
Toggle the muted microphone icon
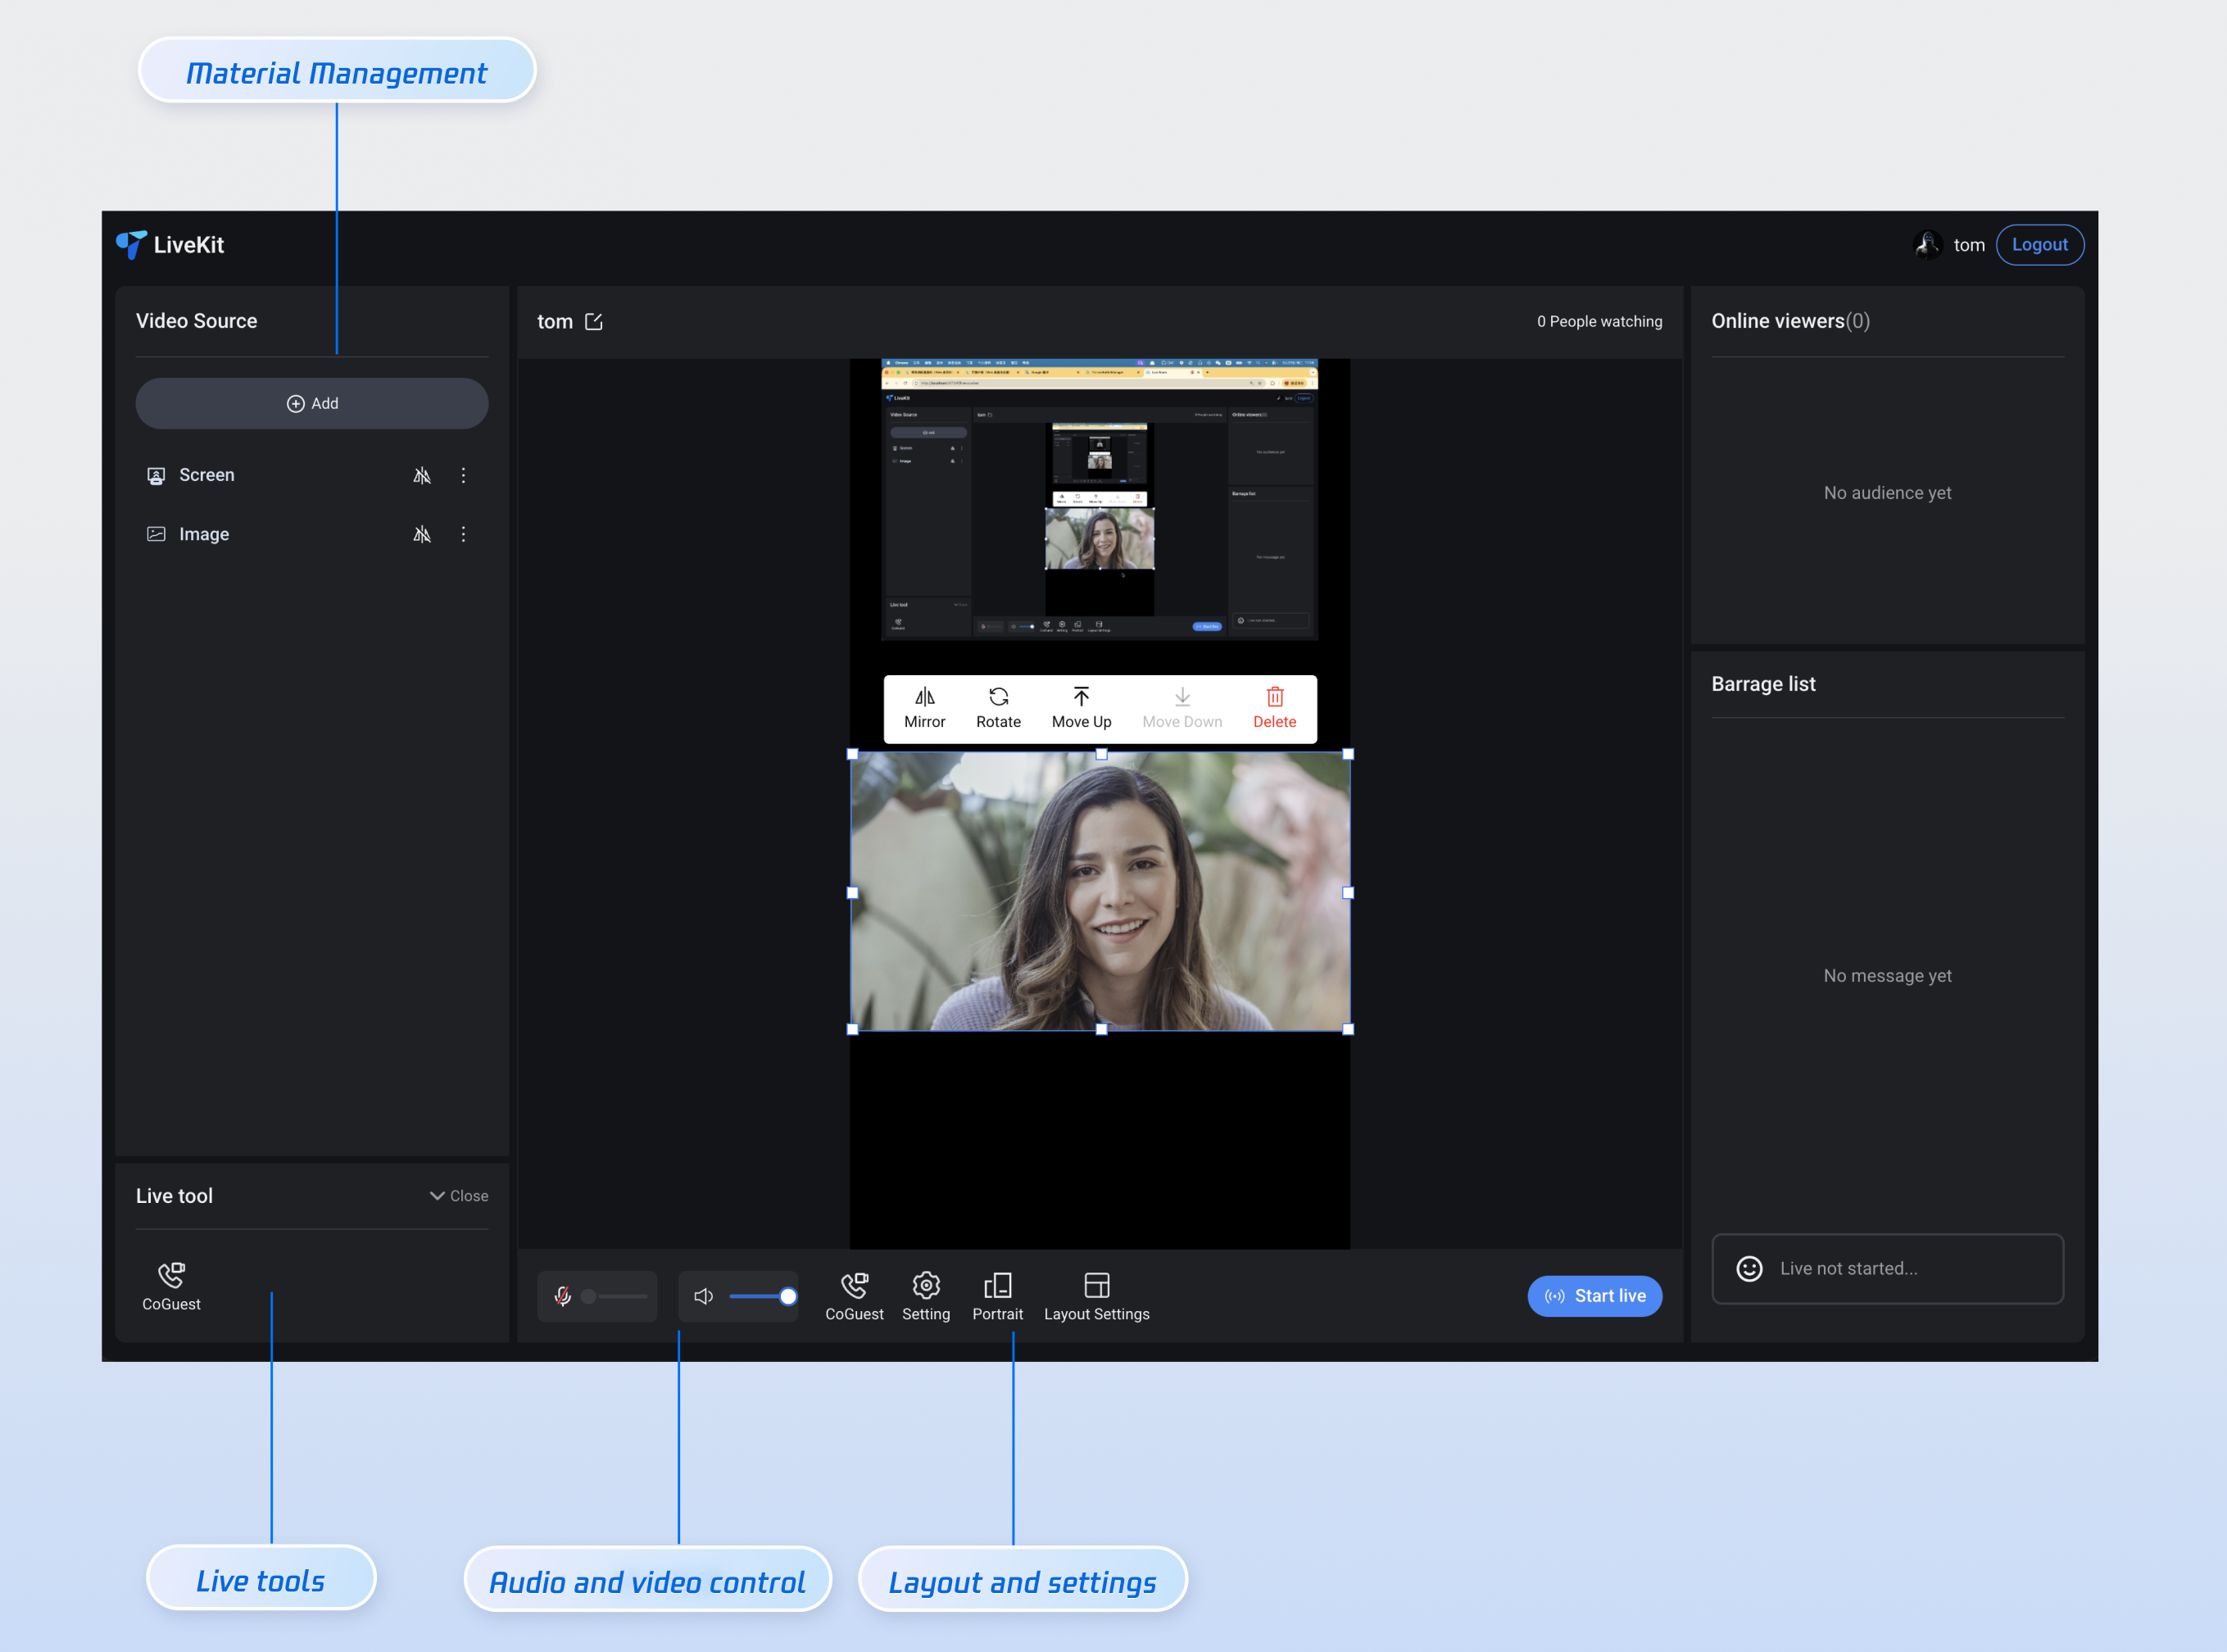(x=563, y=1296)
